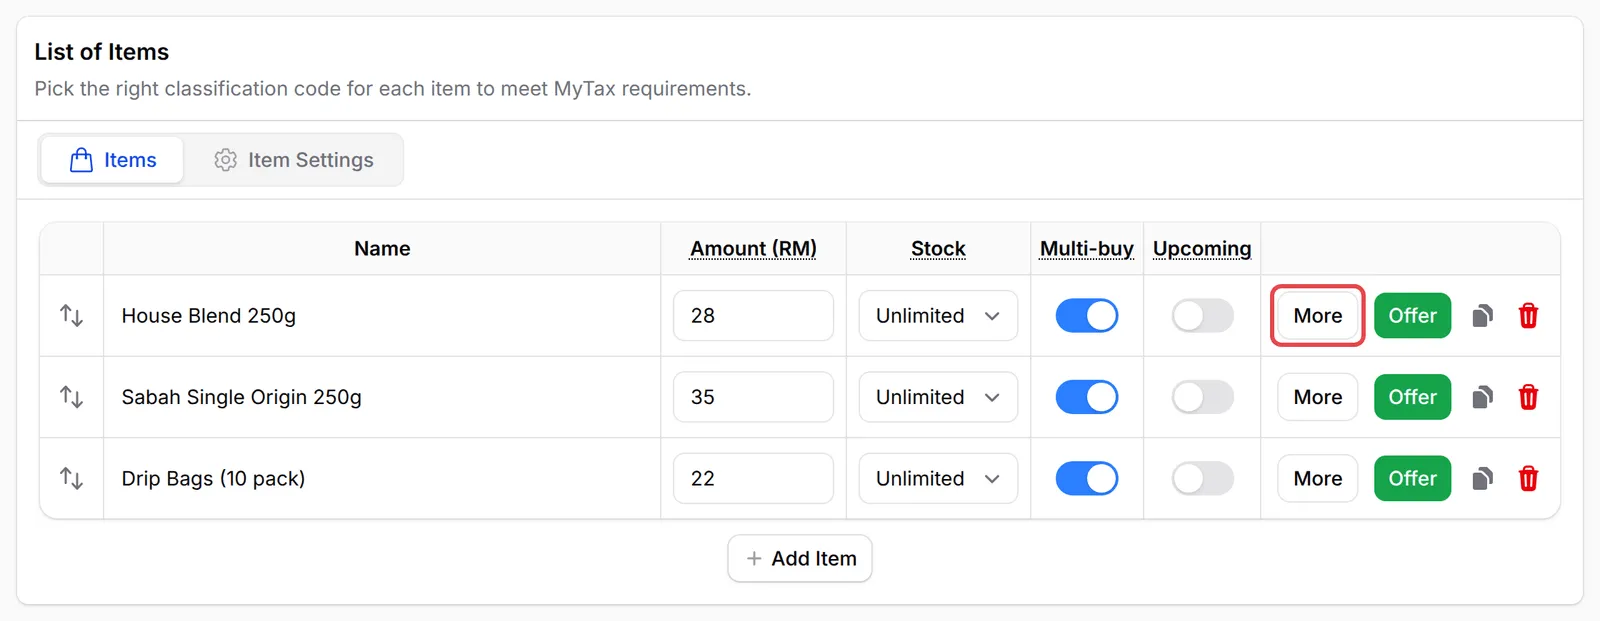Delete the House Blend 250g item

(x=1528, y=316)
